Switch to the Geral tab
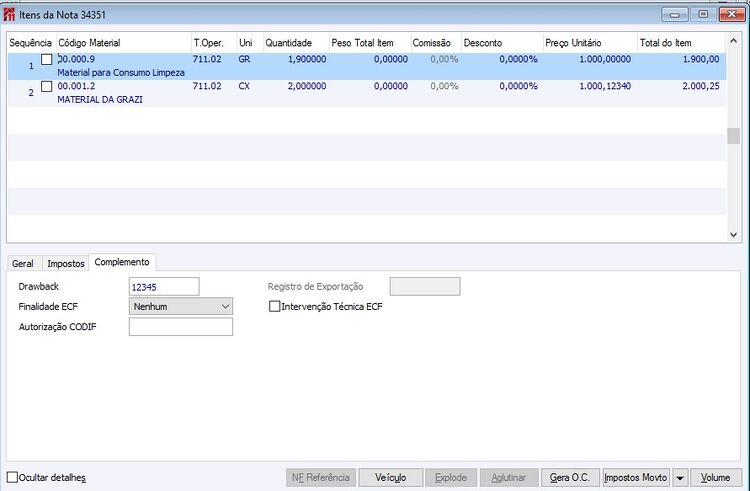The width and height of the screenshot is (750, 491). (22, 263)
